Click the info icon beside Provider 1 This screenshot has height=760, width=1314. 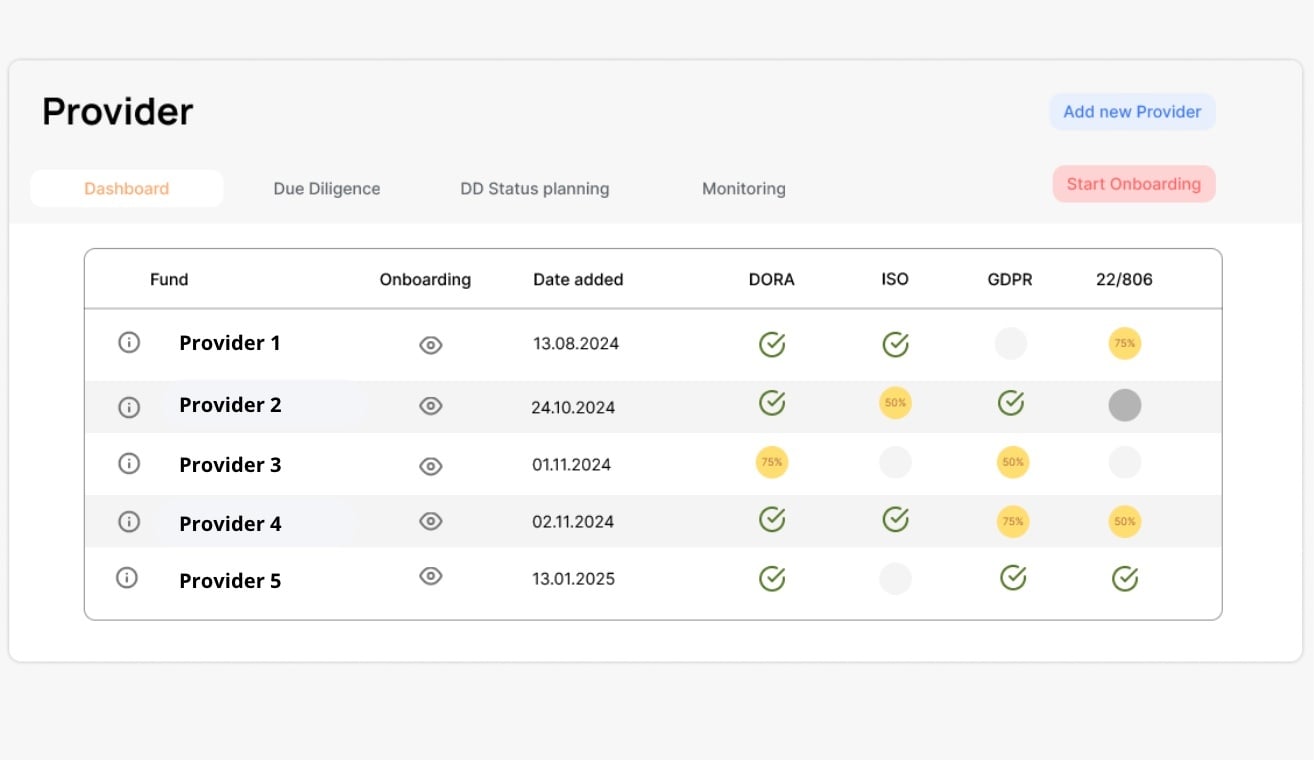coord(128,343)
